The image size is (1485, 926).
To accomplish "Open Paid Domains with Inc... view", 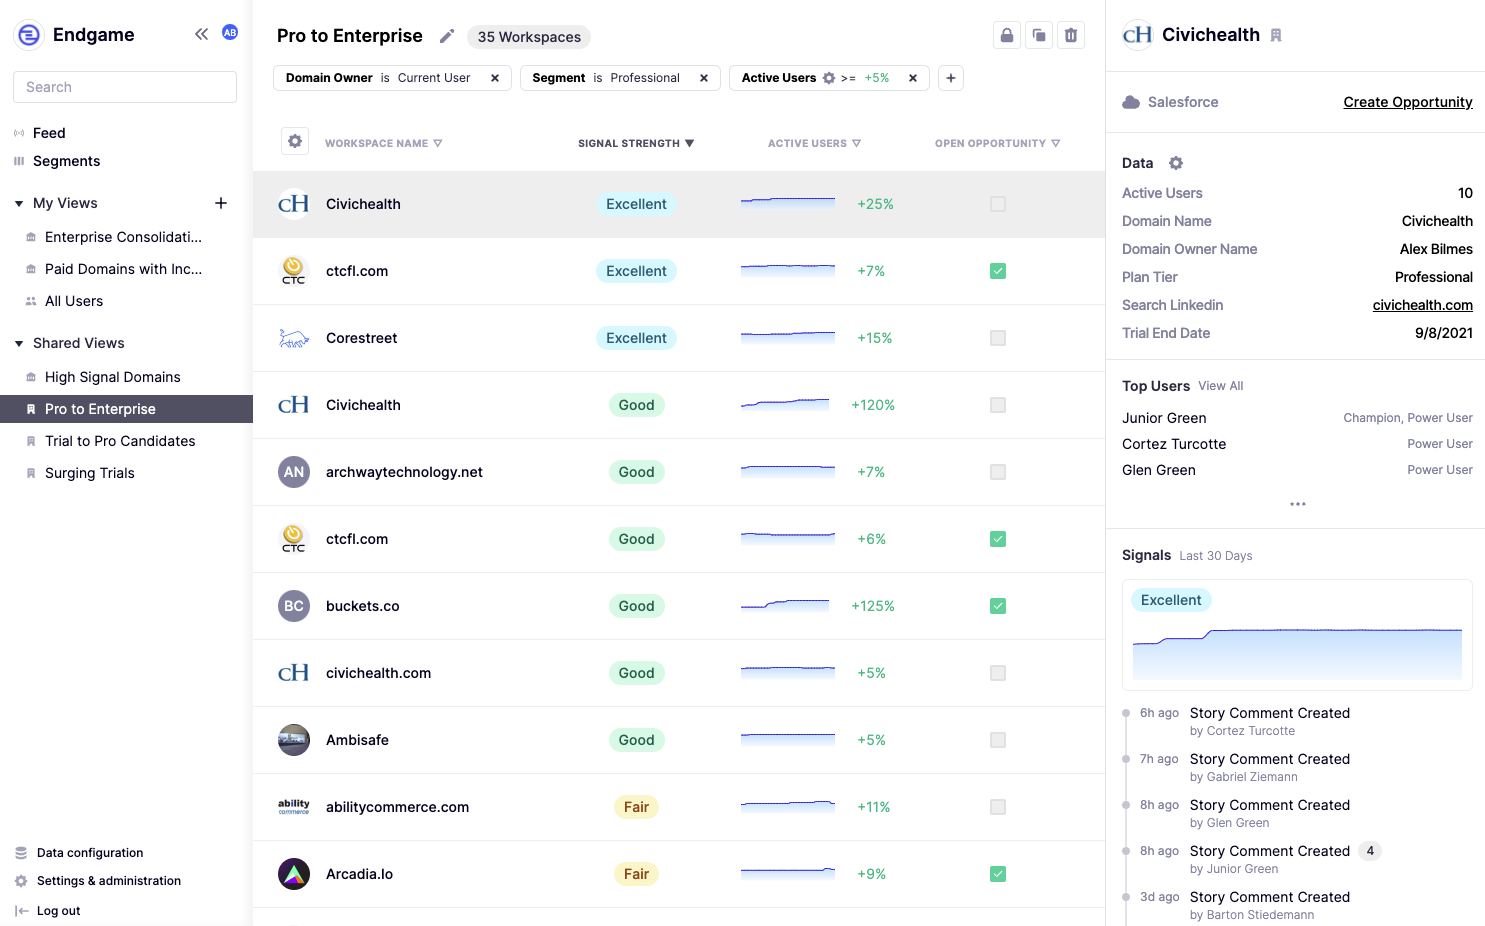I will point(123,269).
